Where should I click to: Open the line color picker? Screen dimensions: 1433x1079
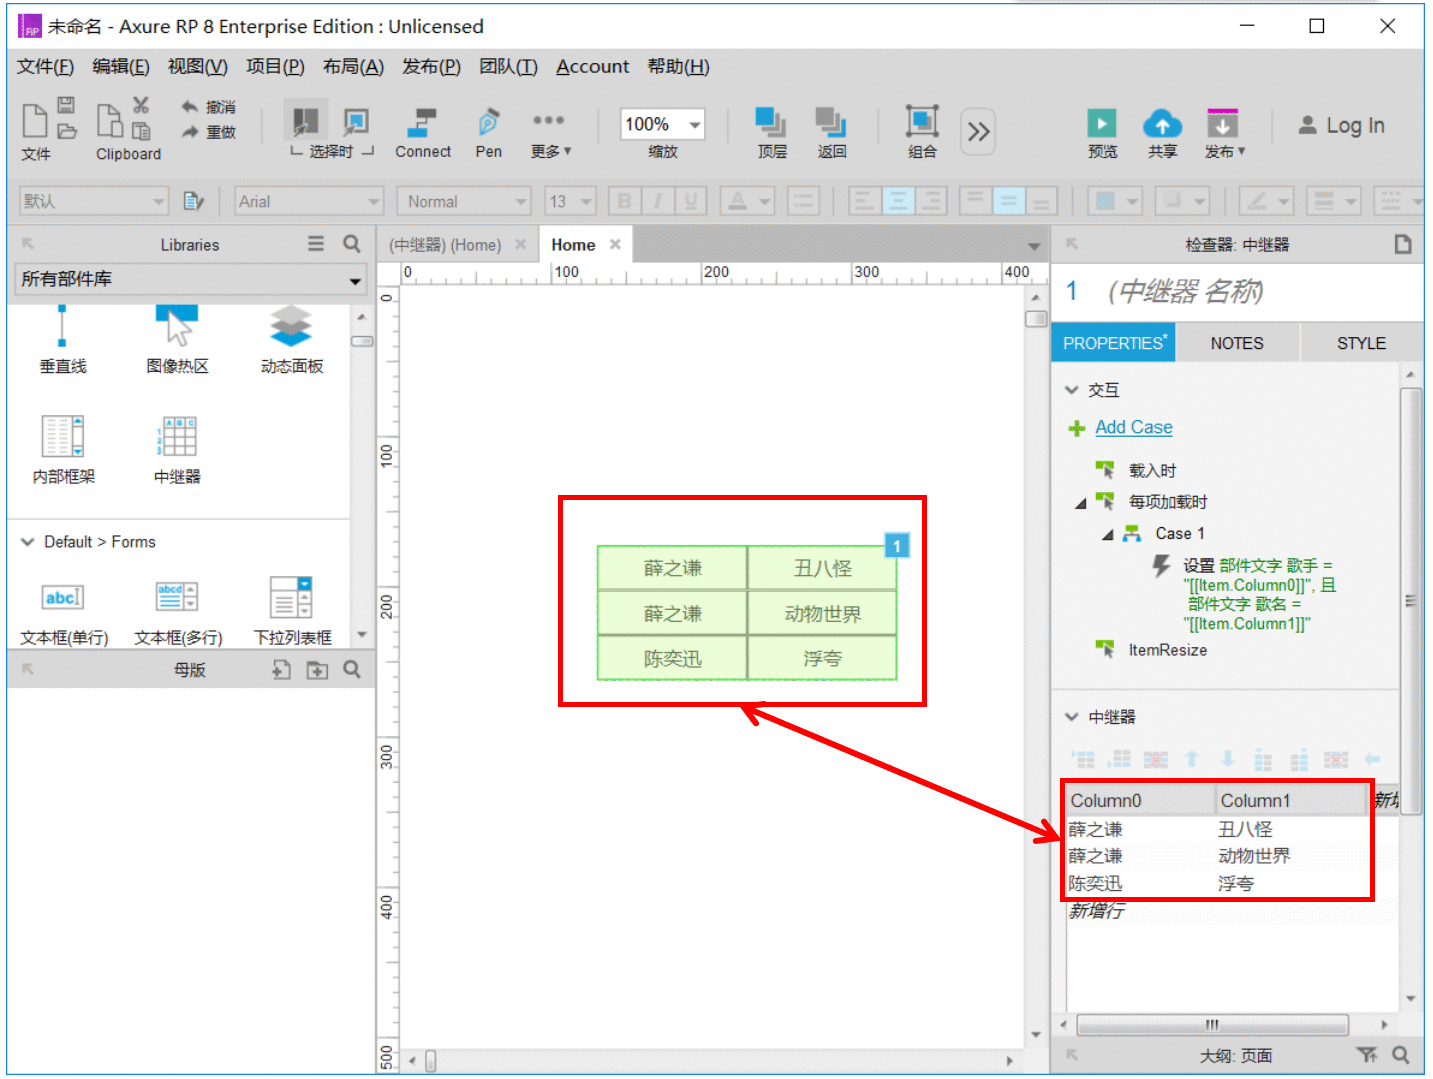click(x=1266, y=201)
